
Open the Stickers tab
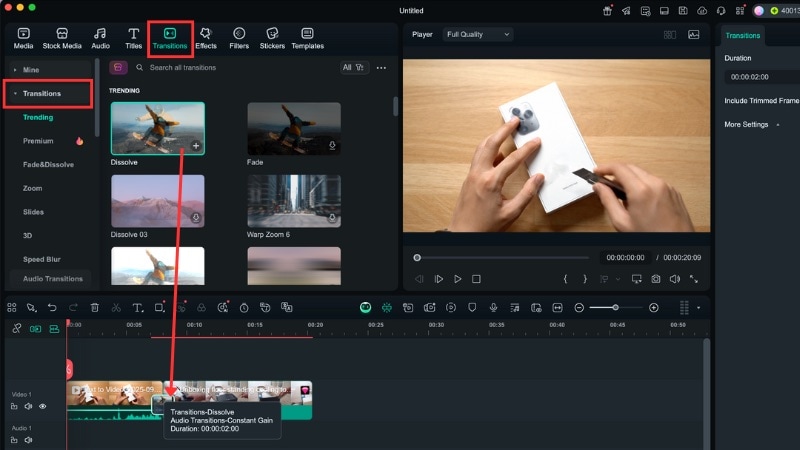[x=272, y=39]
